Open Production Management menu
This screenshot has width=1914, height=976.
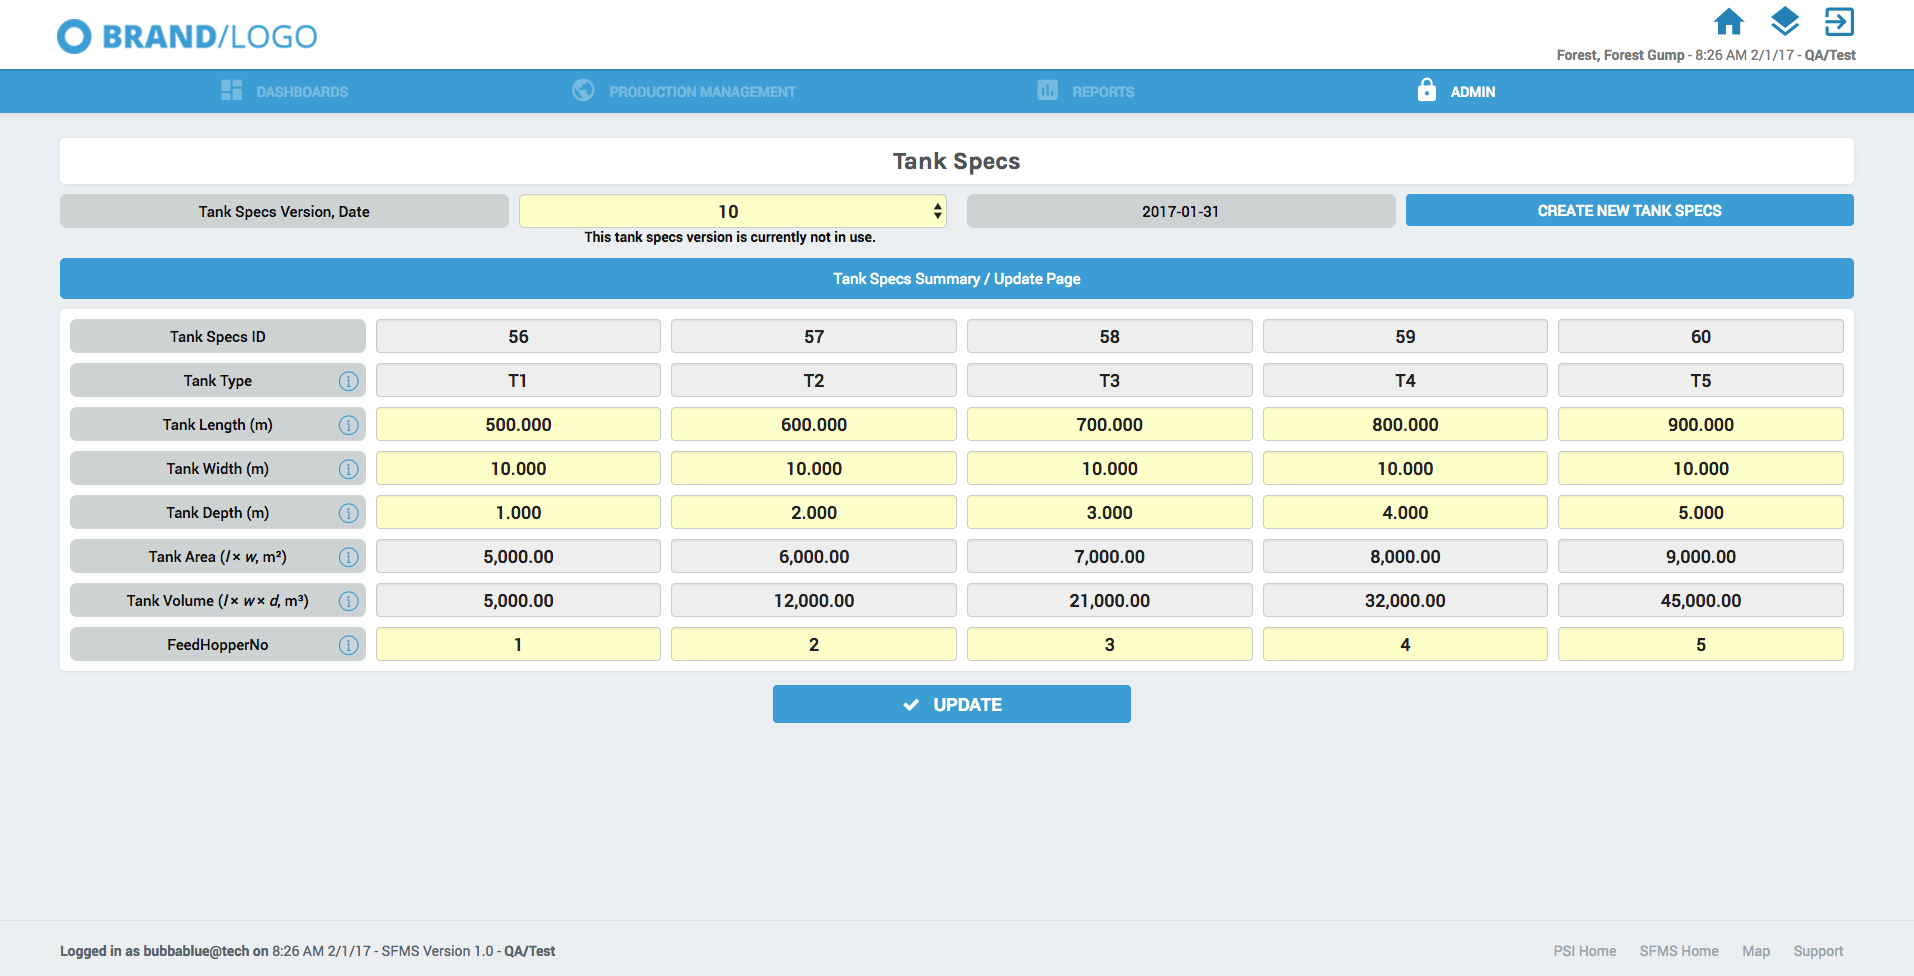(684, 92)
